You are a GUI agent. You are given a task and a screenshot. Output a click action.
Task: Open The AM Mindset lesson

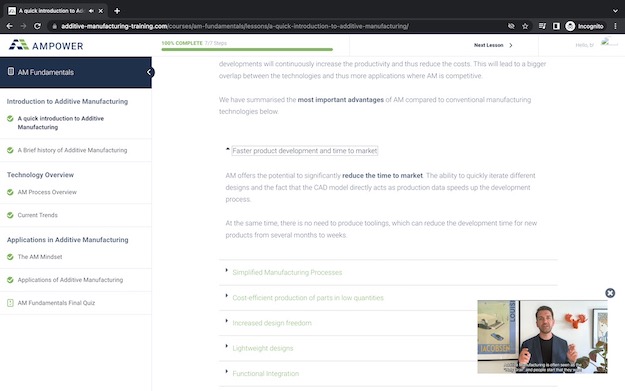point(40,257)
